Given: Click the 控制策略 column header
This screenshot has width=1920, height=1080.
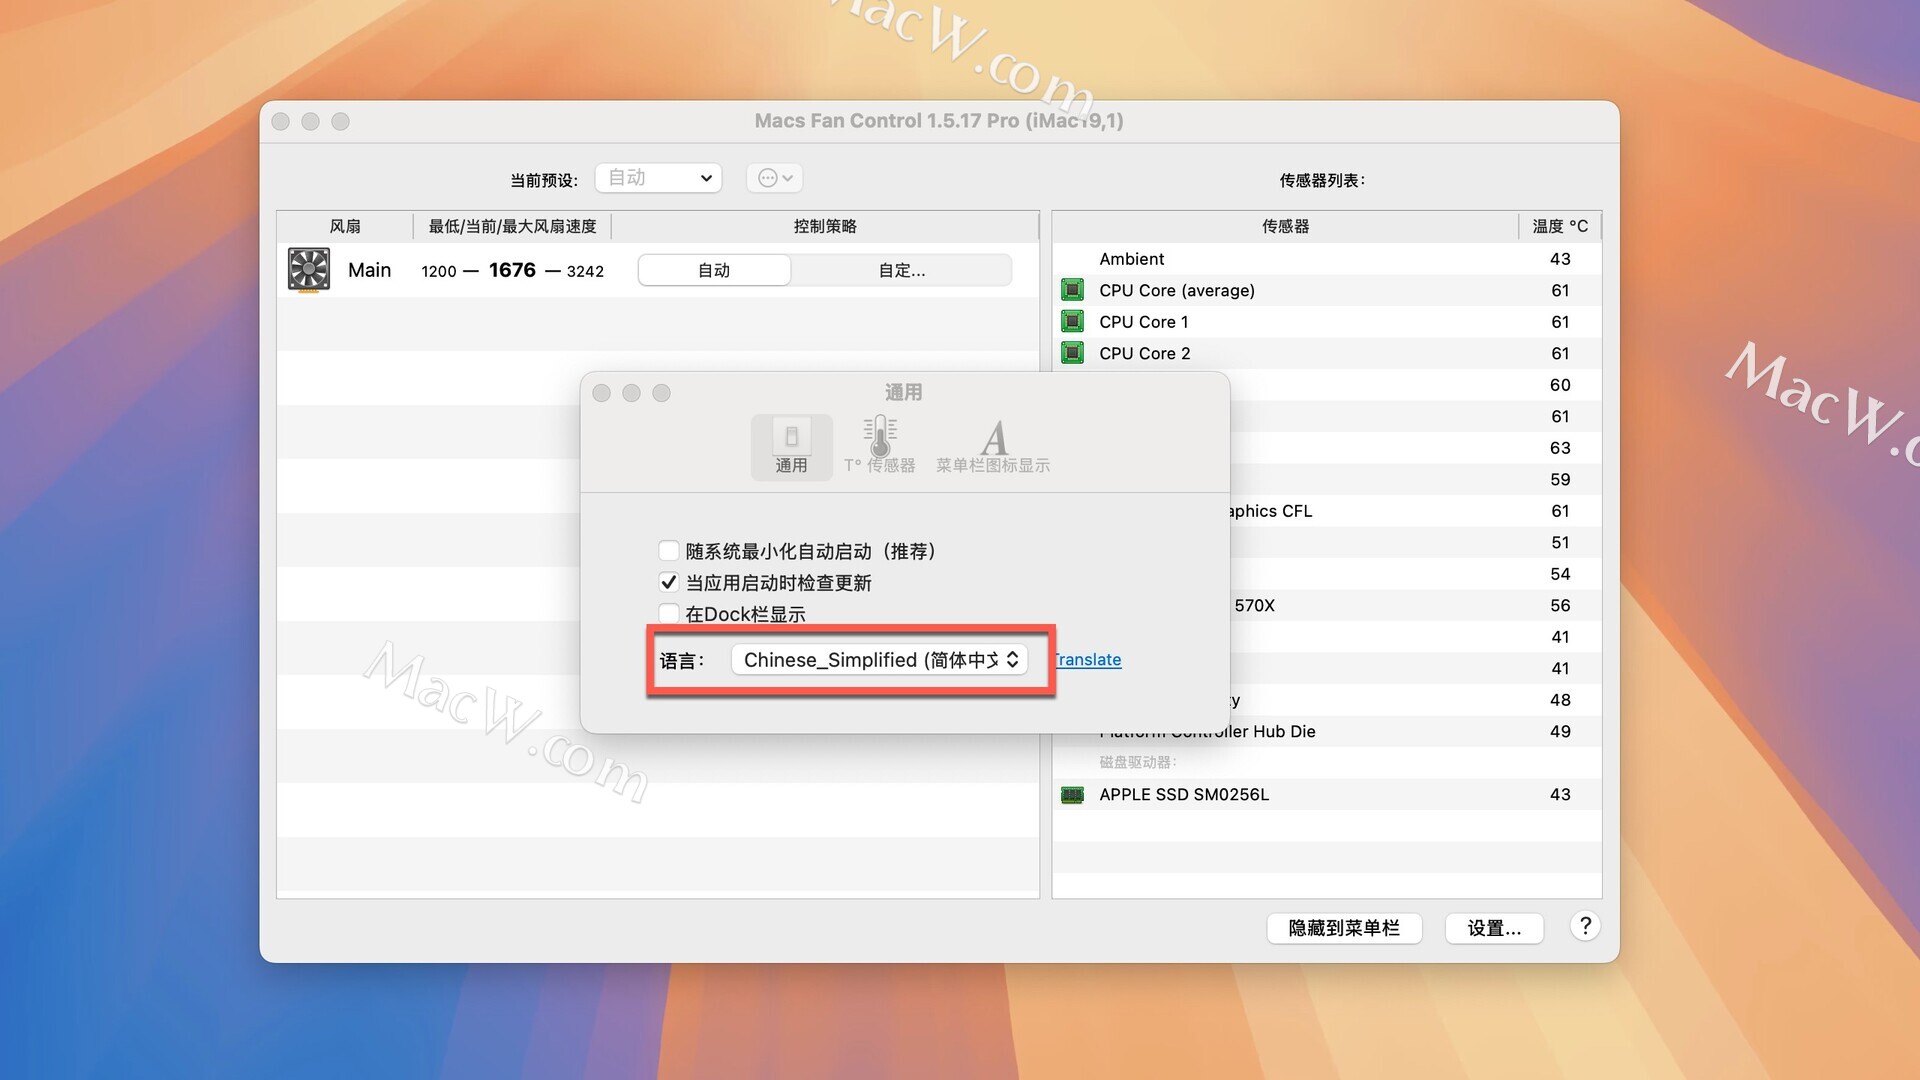Looking at the screenshot, I should (825, 226).
